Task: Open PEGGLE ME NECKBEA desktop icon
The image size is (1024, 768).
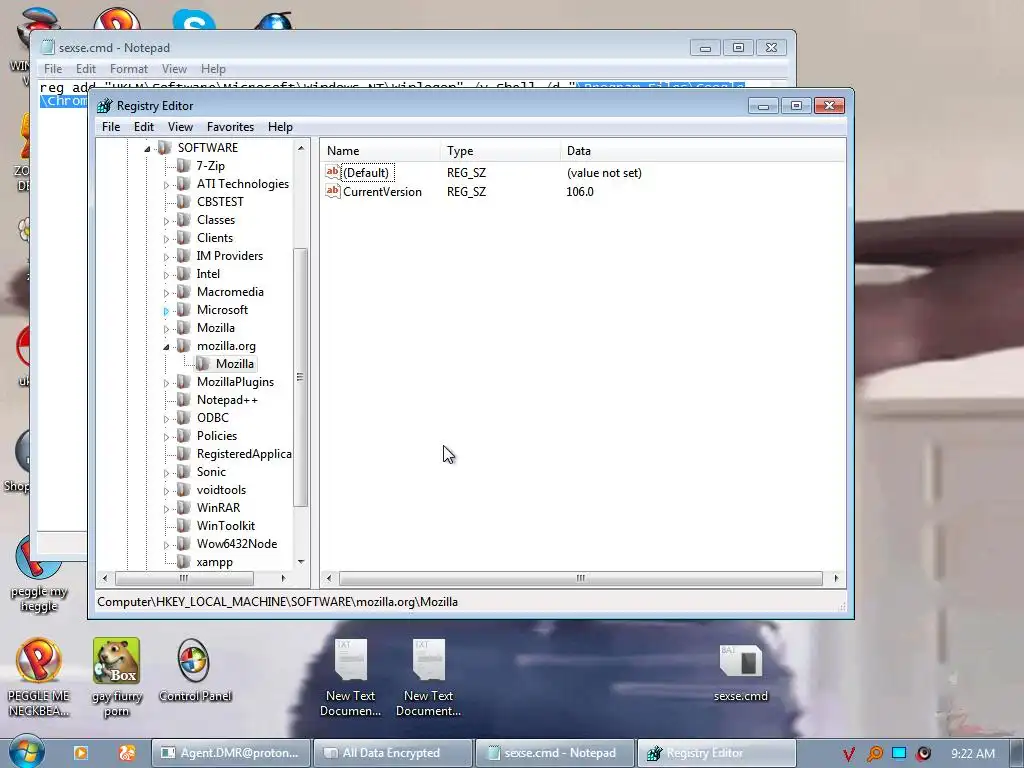Action: click(39, 660)
